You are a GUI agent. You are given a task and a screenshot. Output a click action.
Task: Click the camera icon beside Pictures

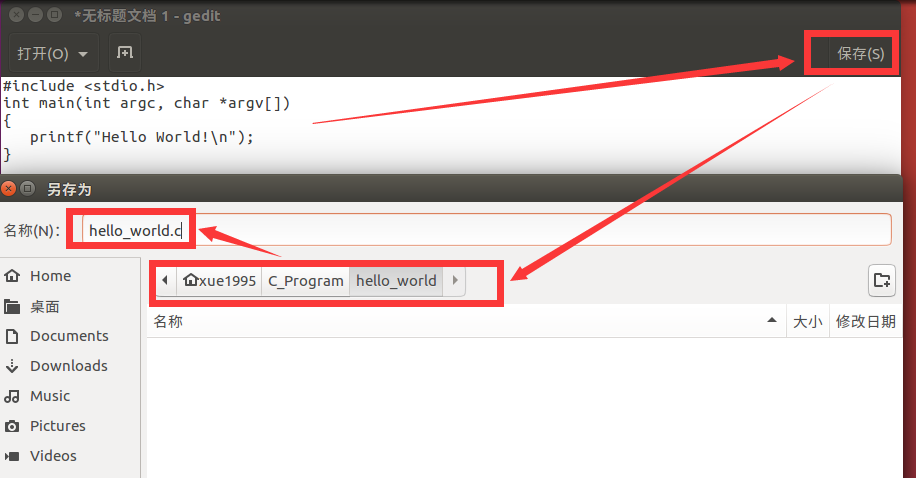click(12, 426)
